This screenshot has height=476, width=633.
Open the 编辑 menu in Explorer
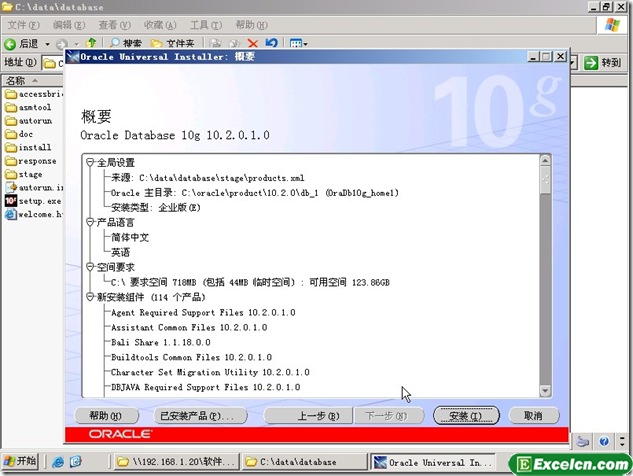(x=69, y=25)
